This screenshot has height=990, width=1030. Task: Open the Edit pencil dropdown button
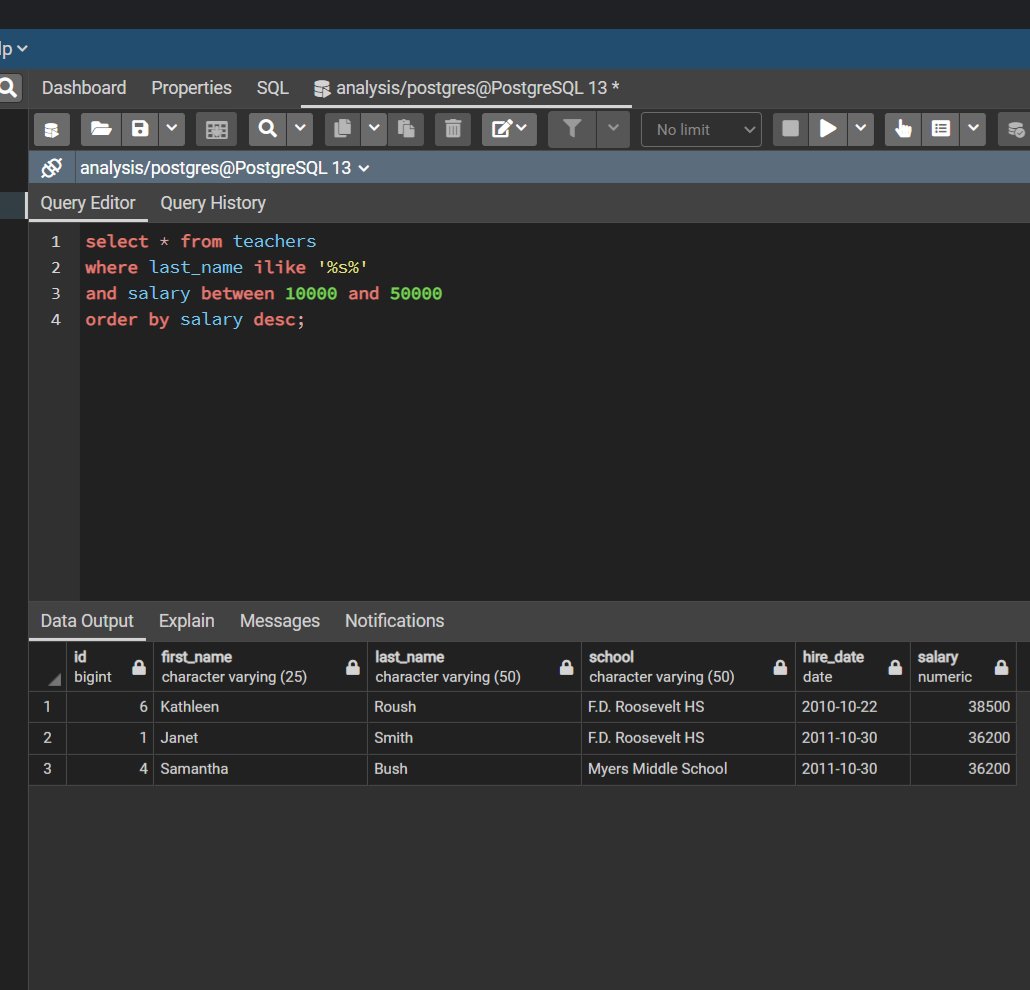click(509, 129)
